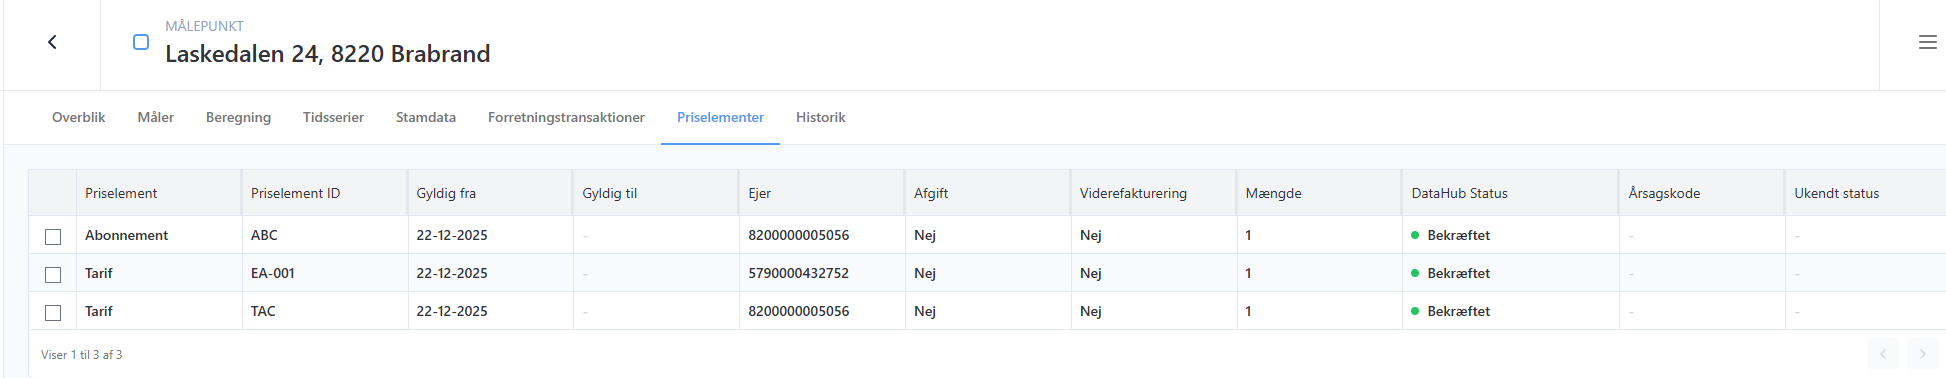Click Gyldig fra date in Abonnement row
The image size is (1946, 378).
pyautogui.click(x=452, y=235)
